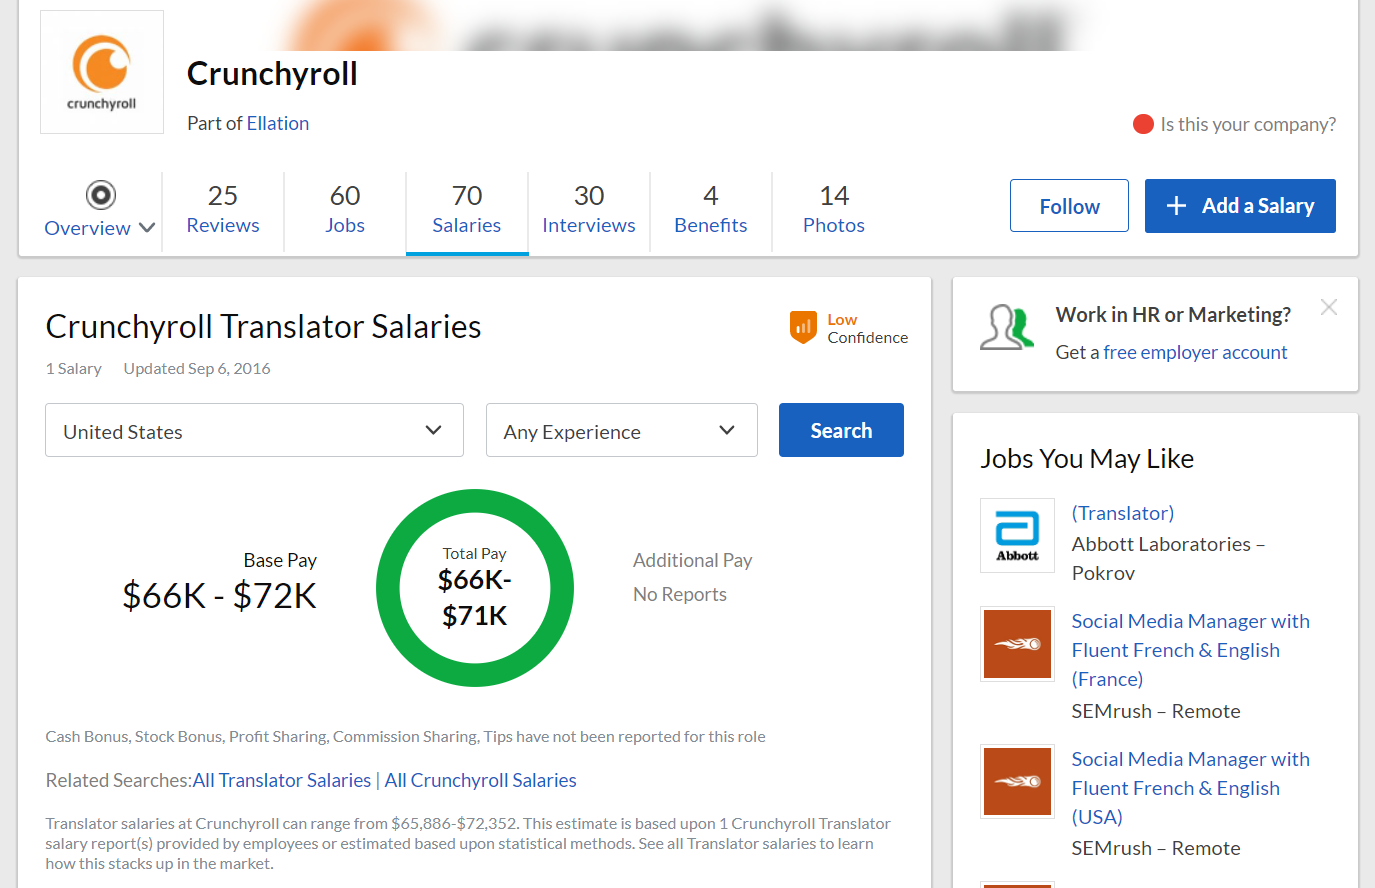Open the All Translator Salaries link
1375x888 pixels.
point(282,780)
